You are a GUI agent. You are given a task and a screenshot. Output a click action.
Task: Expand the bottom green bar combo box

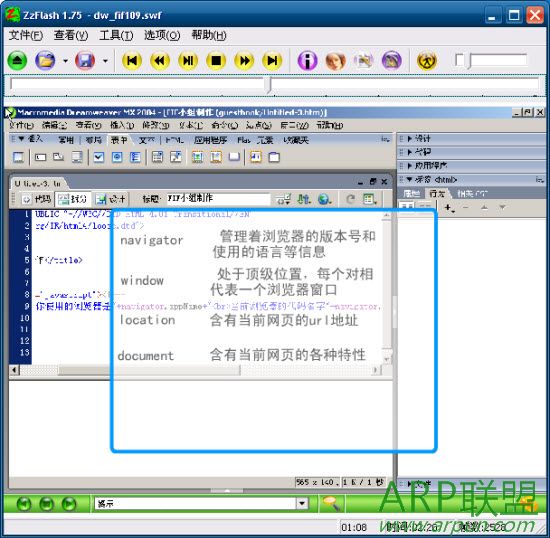click(302, 504)
